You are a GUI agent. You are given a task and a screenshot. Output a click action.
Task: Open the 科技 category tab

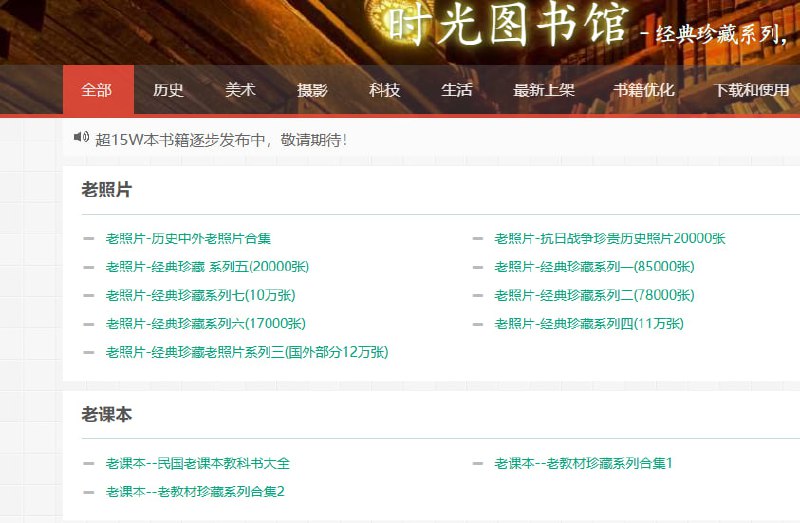(384, 90)
